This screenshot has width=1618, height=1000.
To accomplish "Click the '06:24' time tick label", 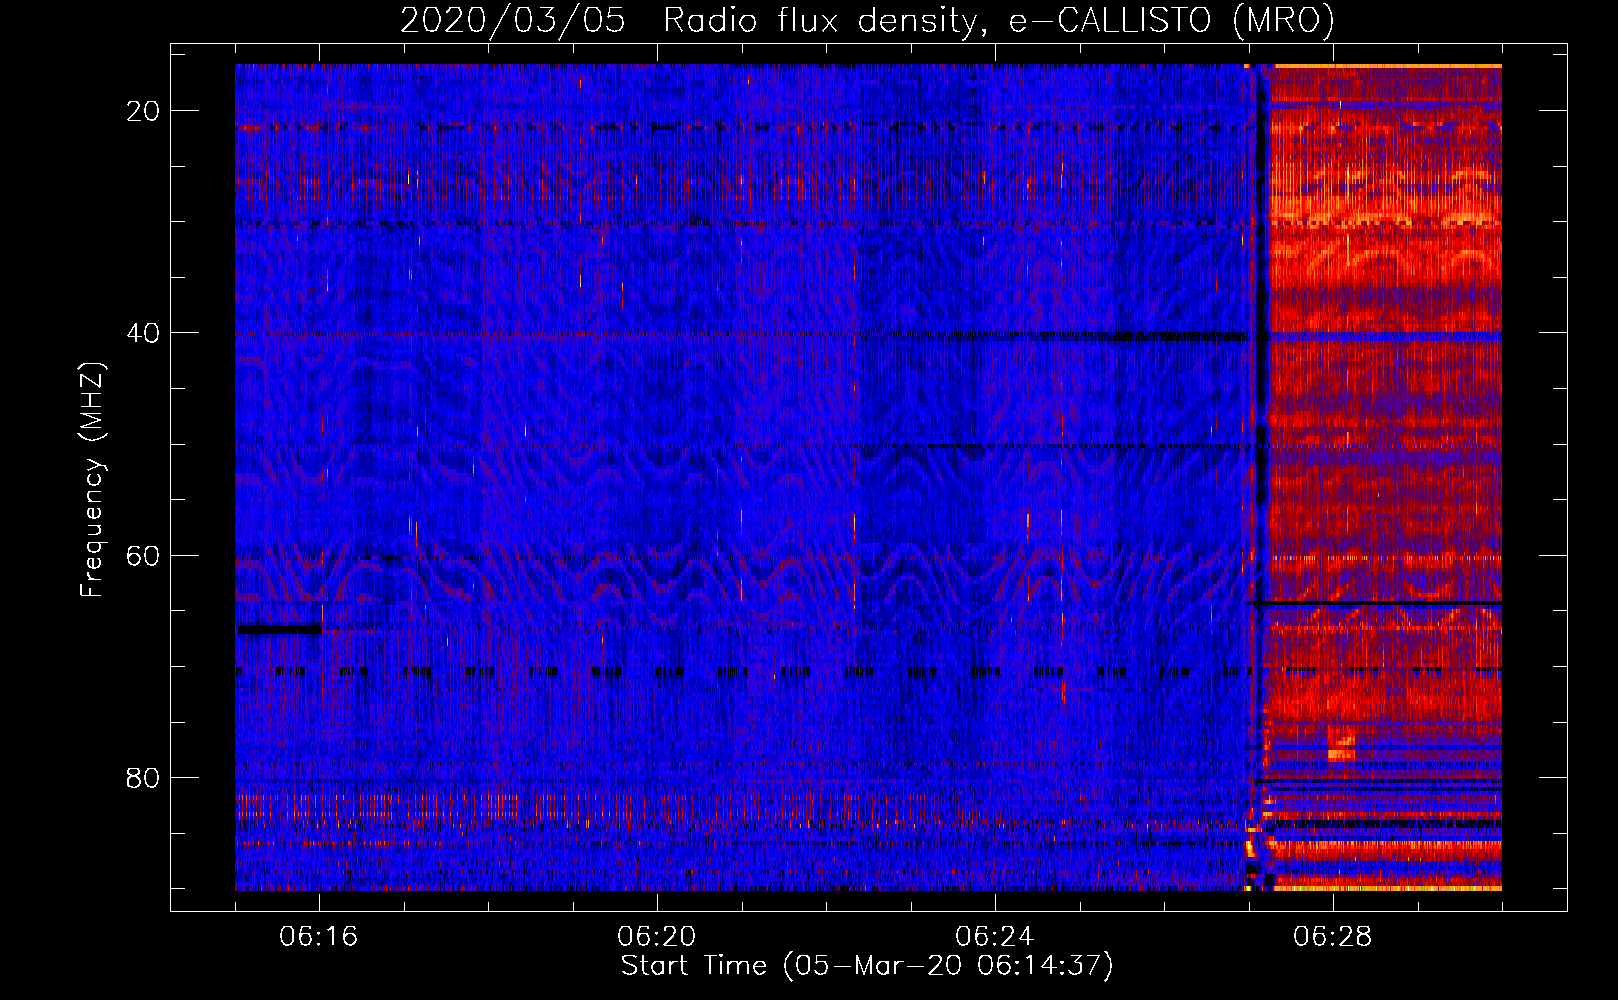I will pyautogui.click(x=995, y=937).
